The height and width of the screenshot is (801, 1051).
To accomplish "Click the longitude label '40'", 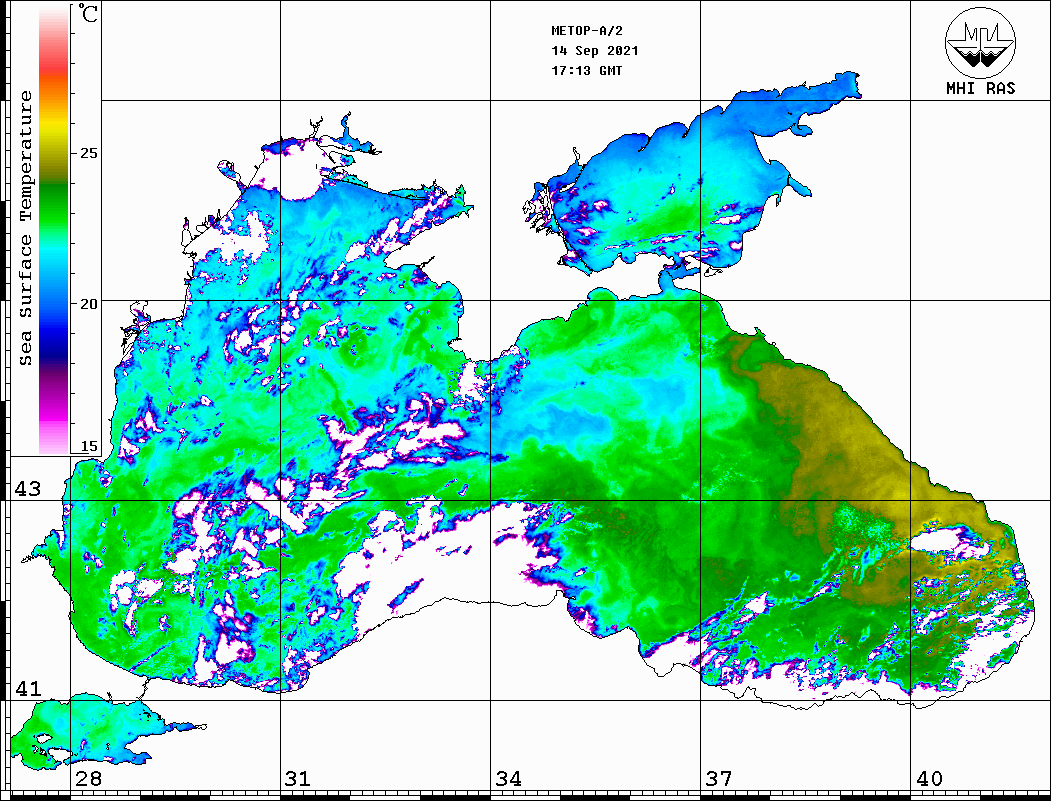I will [929, 778].
